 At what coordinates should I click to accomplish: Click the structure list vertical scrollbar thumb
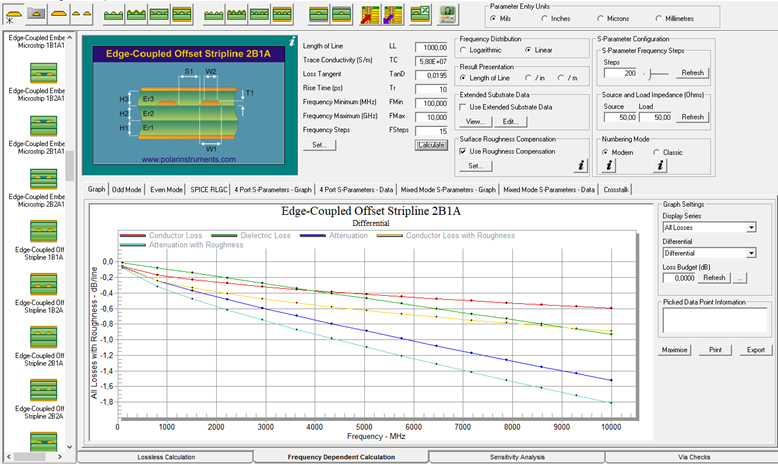(69, 166)
